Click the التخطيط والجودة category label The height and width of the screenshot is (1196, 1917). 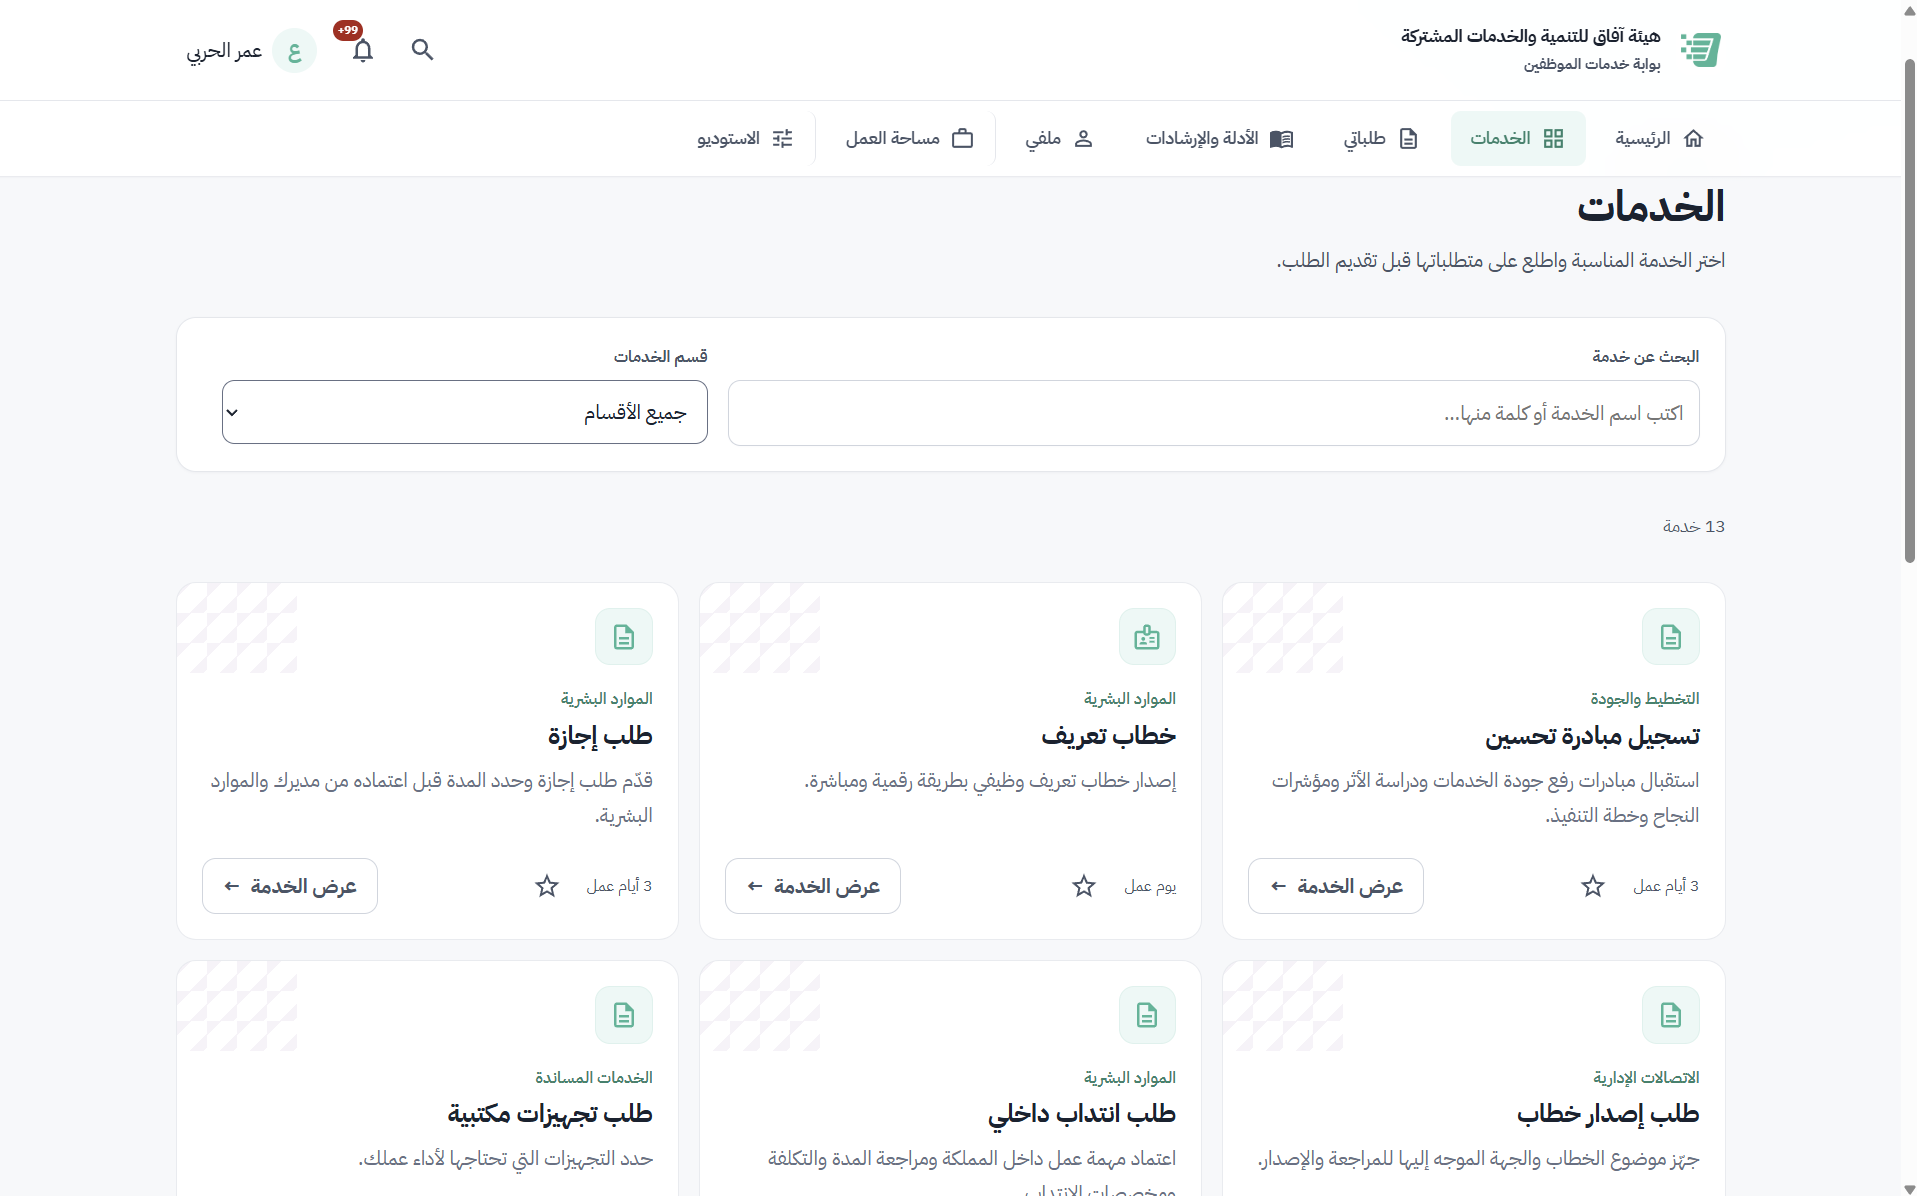click(1645, 698)
